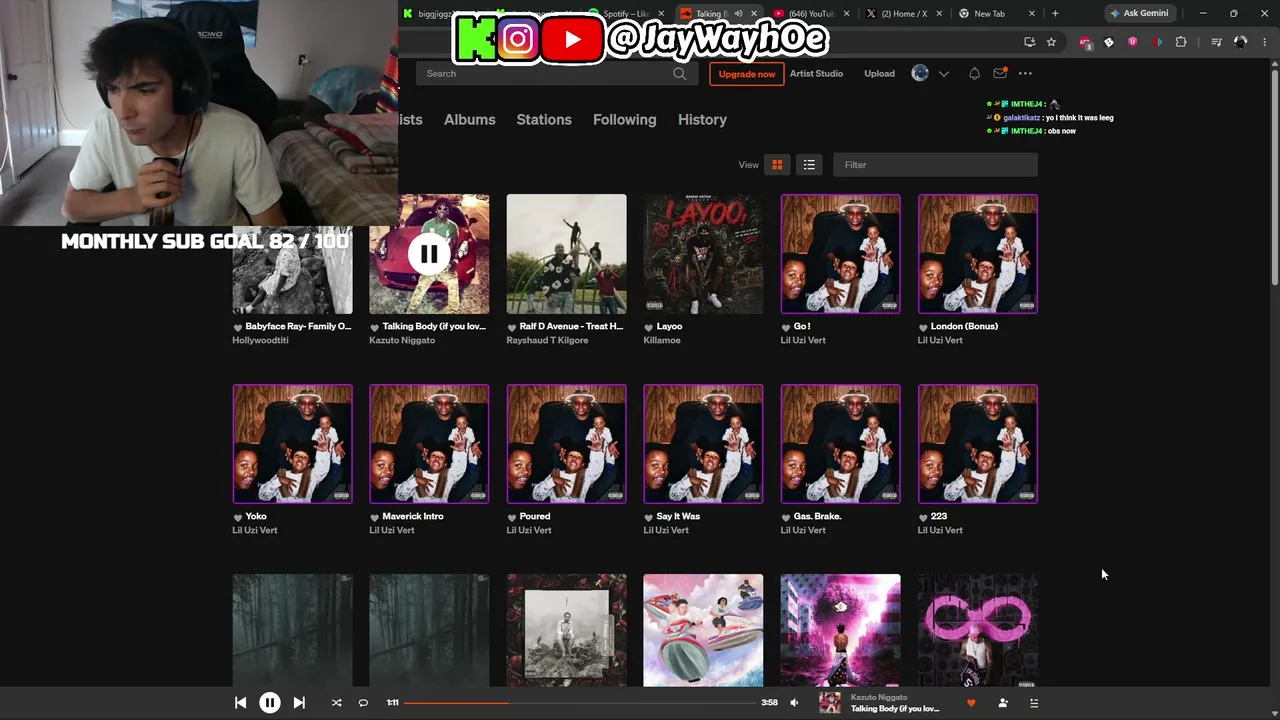Click the Ralf D Avenue cover thumbnail
Viewport: 1280px width, 720px height.
coord(566,254)
